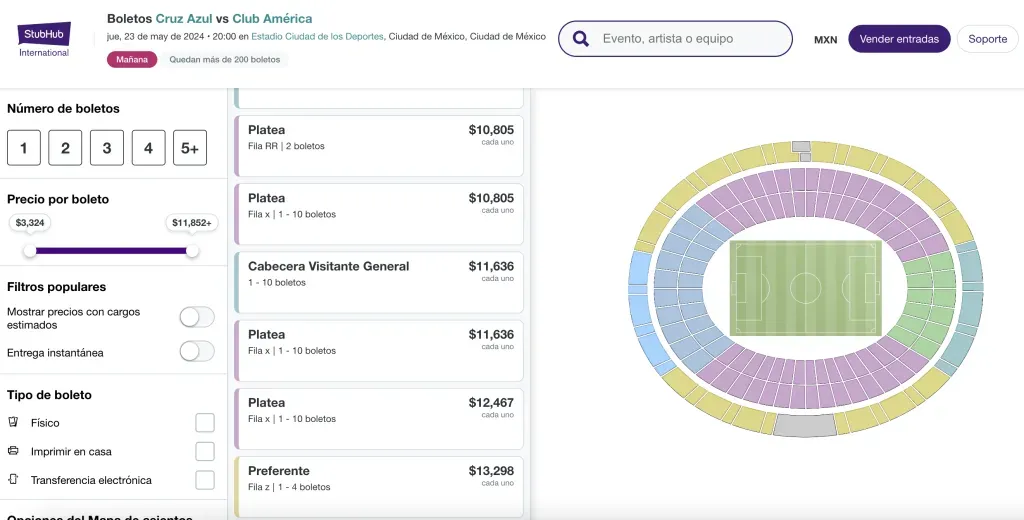Open the Estadio Ciudad de los Deportes link
Image resolution: width=1024 pixels, height=520 pixels.
(317, 37)
